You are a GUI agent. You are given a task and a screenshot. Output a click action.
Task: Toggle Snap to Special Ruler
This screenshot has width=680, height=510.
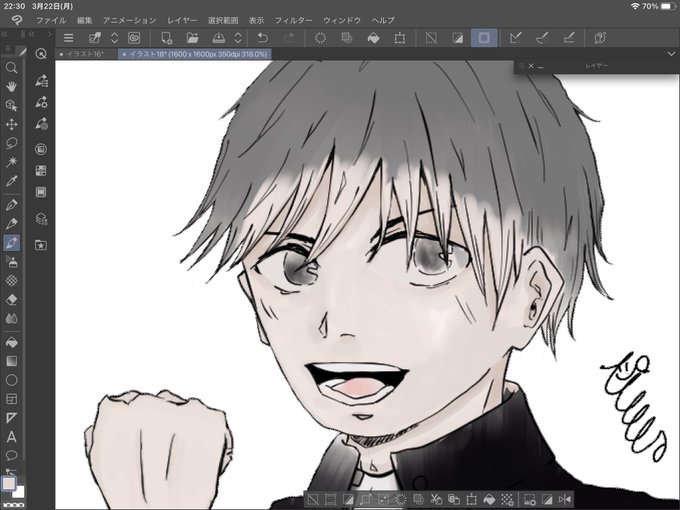click(x=542, y=38)
